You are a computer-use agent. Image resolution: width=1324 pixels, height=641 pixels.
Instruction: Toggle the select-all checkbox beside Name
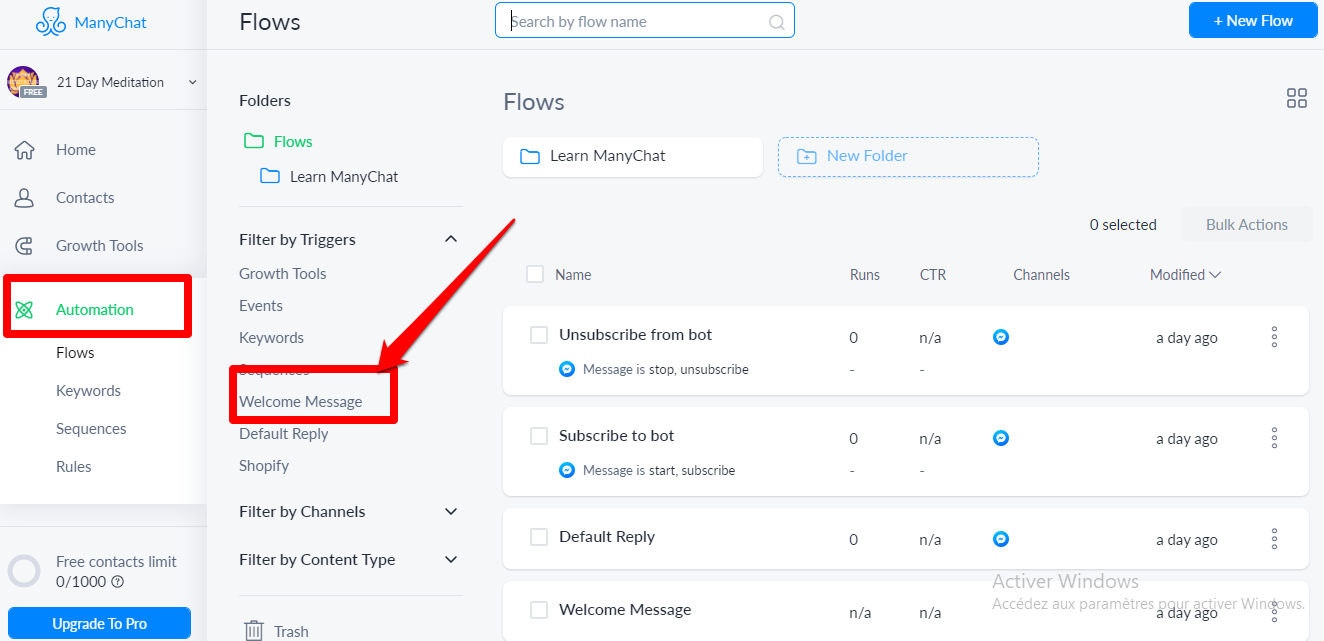pyautogui.click(x=535, y=274)
